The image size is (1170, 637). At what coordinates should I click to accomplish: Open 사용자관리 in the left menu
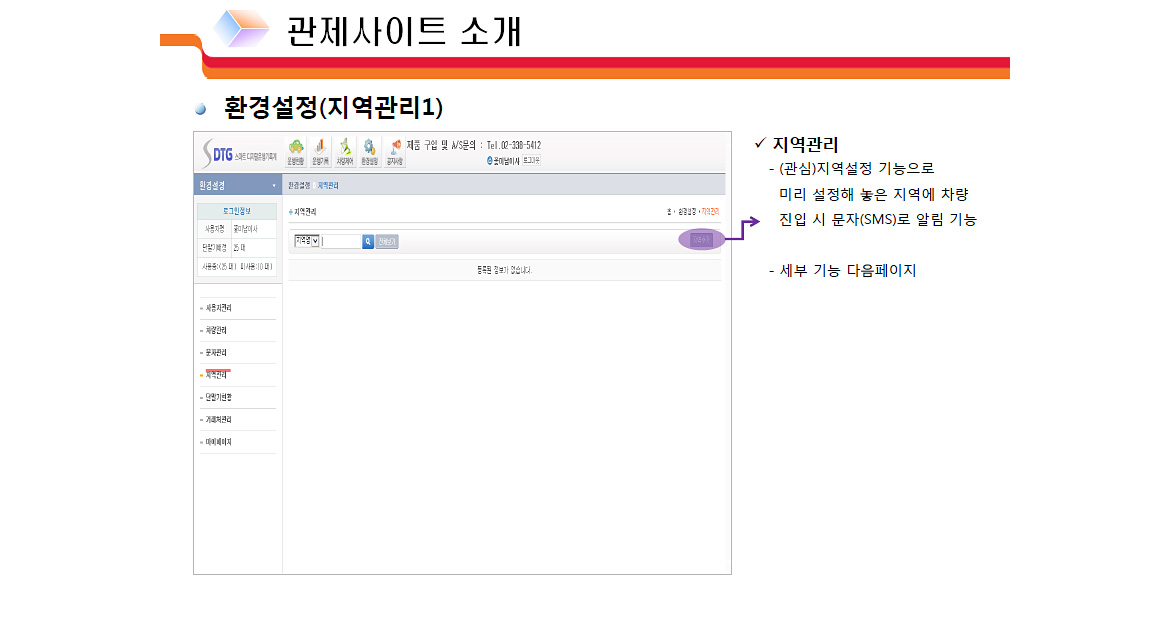click(x=218, y=308)
